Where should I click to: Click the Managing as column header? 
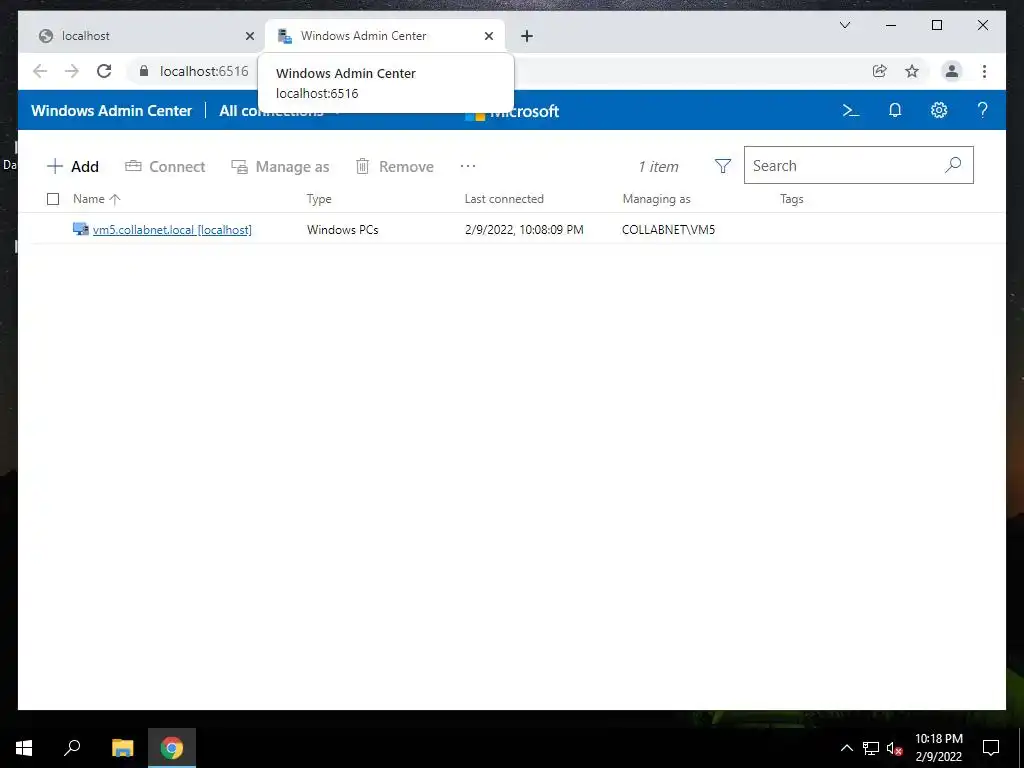(x=656, y=199)
